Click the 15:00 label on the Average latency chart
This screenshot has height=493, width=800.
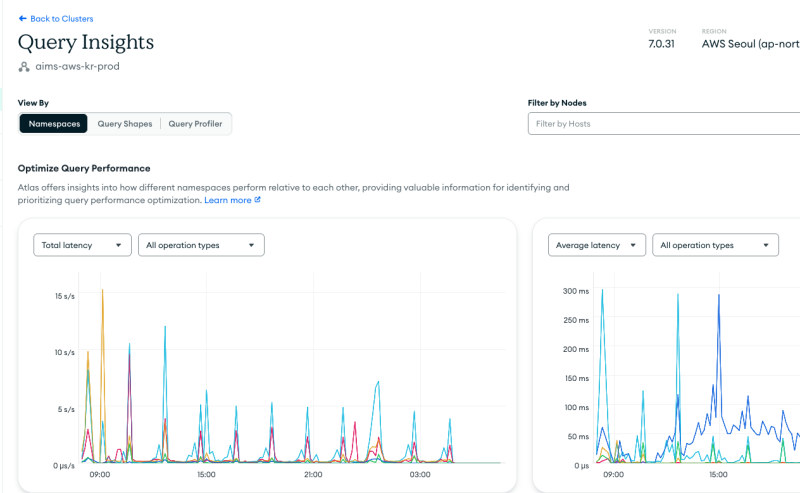click(717, 475)
